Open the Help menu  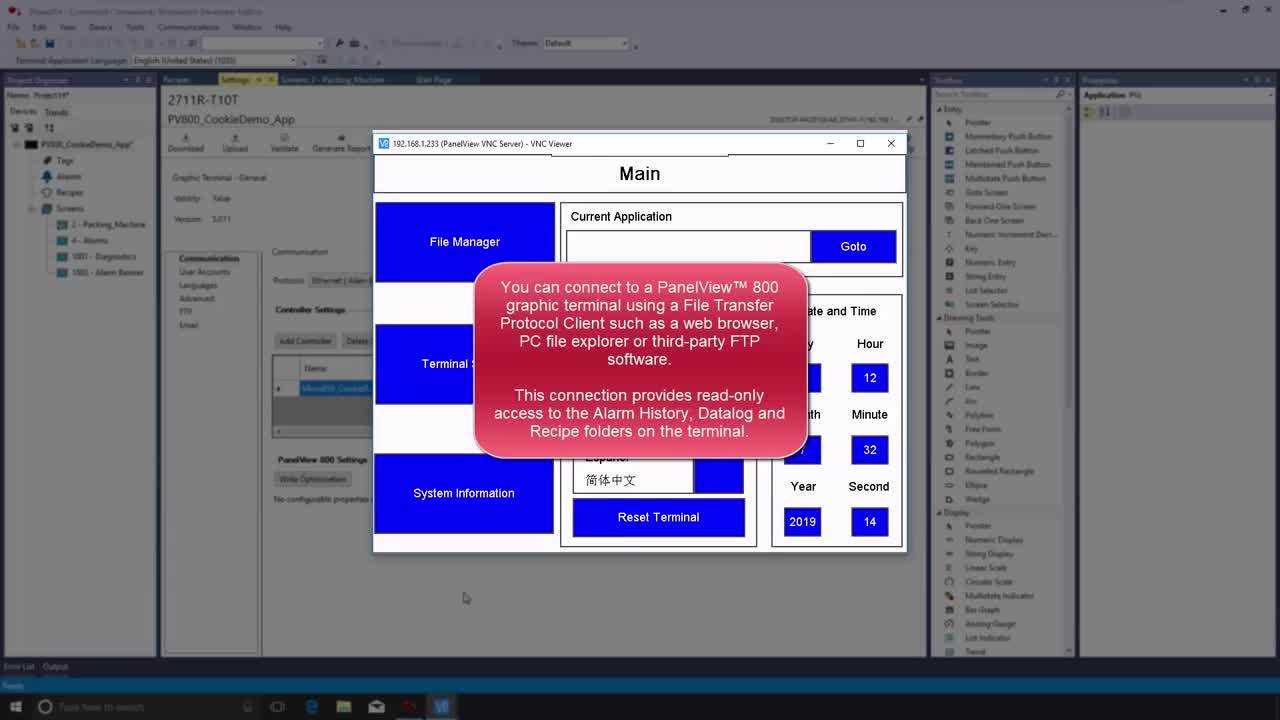(x=283, y=27)
